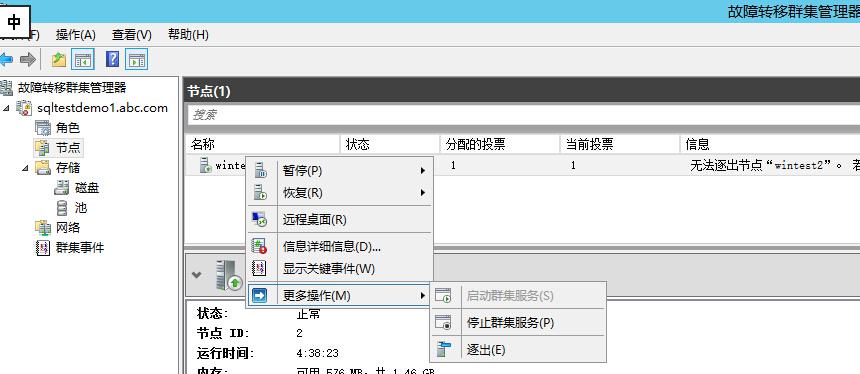
Task: Toggle the console tree pane toolbar icon
Action: 83,59
